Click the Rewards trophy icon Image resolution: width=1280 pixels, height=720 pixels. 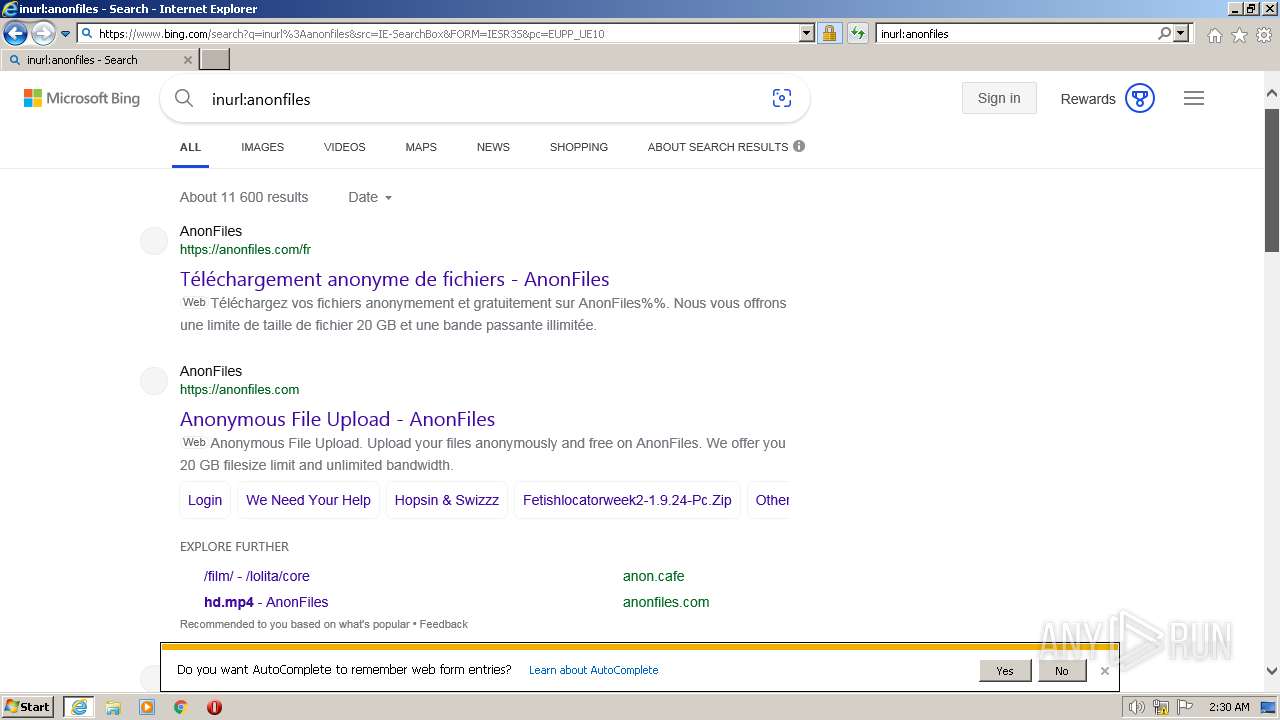click(x=1140, y=98)
